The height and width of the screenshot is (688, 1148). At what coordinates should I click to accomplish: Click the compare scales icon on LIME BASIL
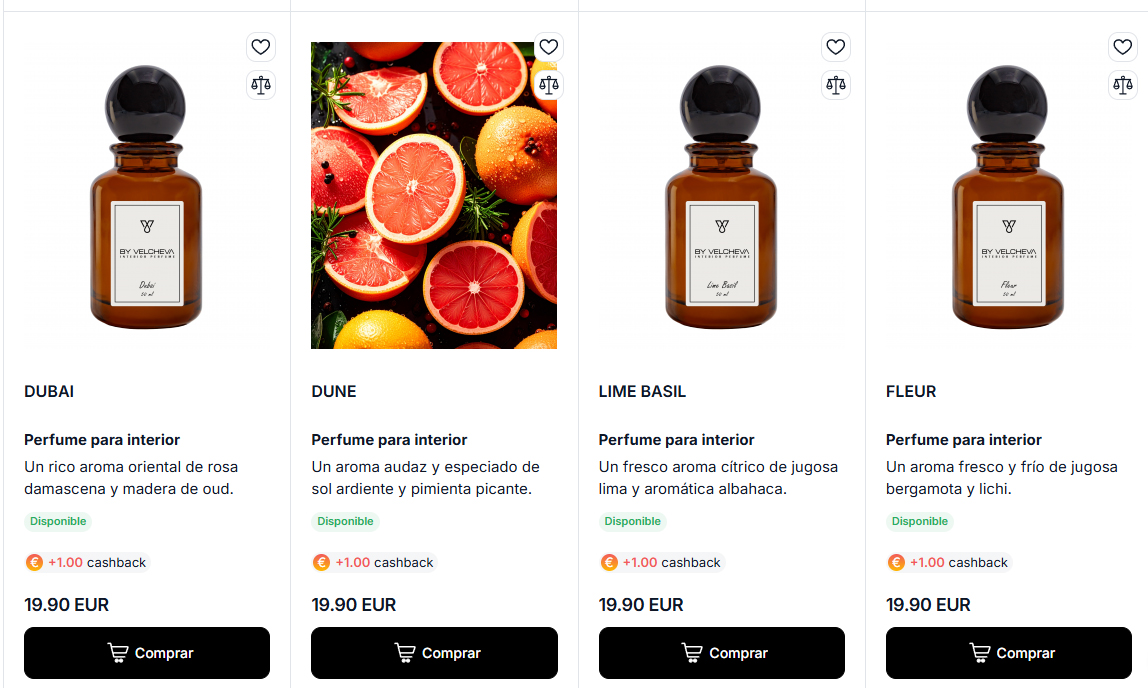[x=836, y=85]
